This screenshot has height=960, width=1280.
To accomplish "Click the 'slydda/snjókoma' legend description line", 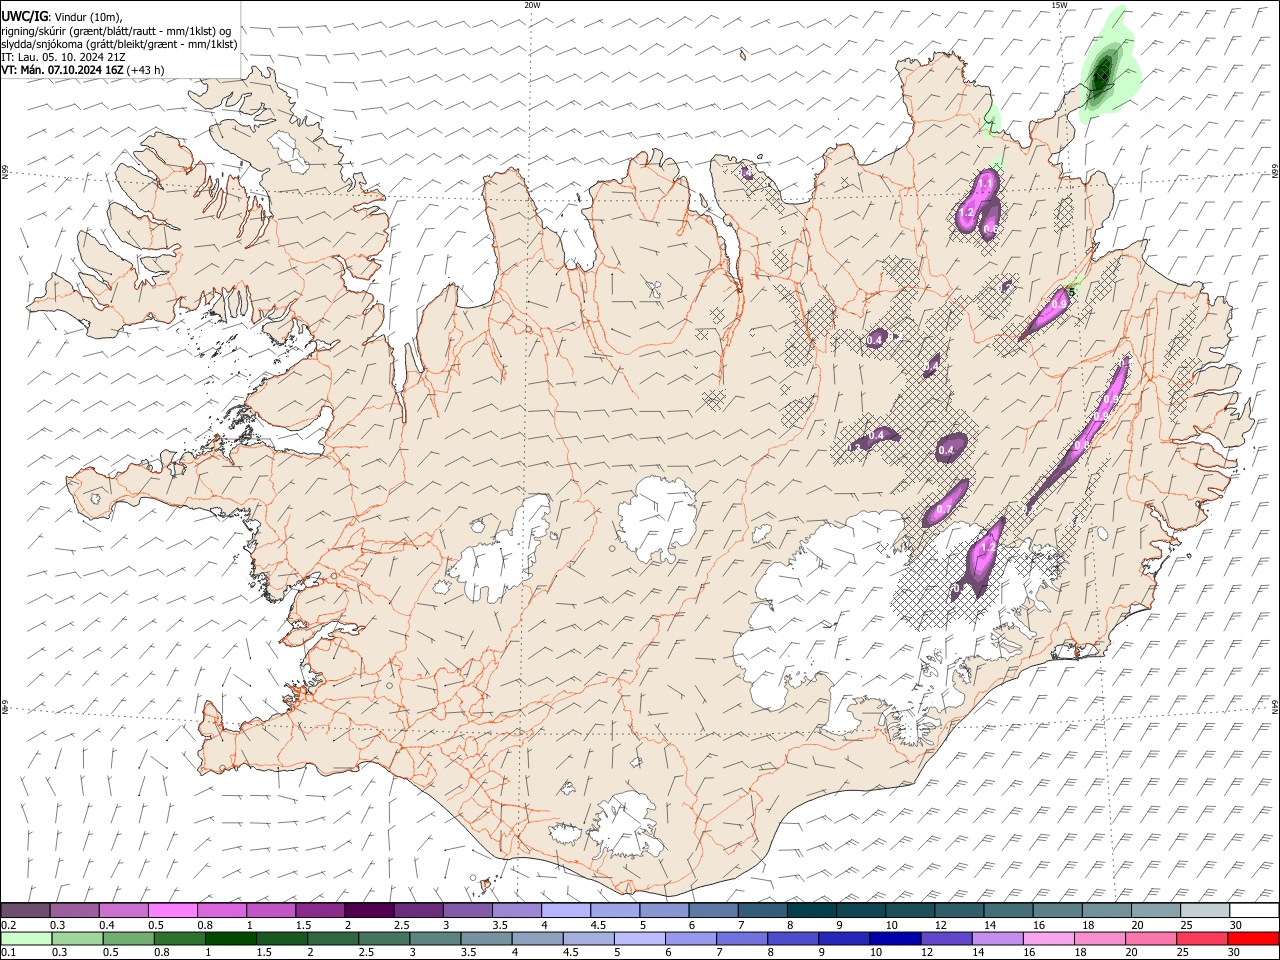I will pyautogui.click(x=119, y=44).
